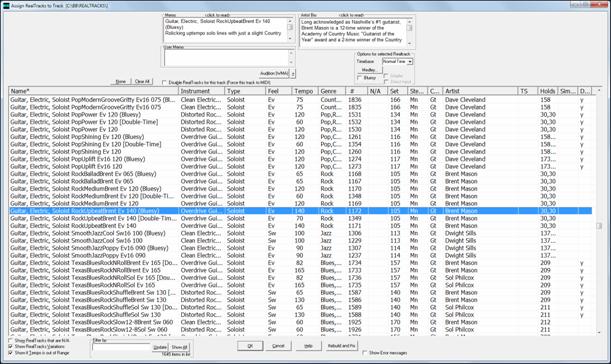611x364 pixels.
Task: Click the Audition (WMA) button
Action: tap(275, 73)
